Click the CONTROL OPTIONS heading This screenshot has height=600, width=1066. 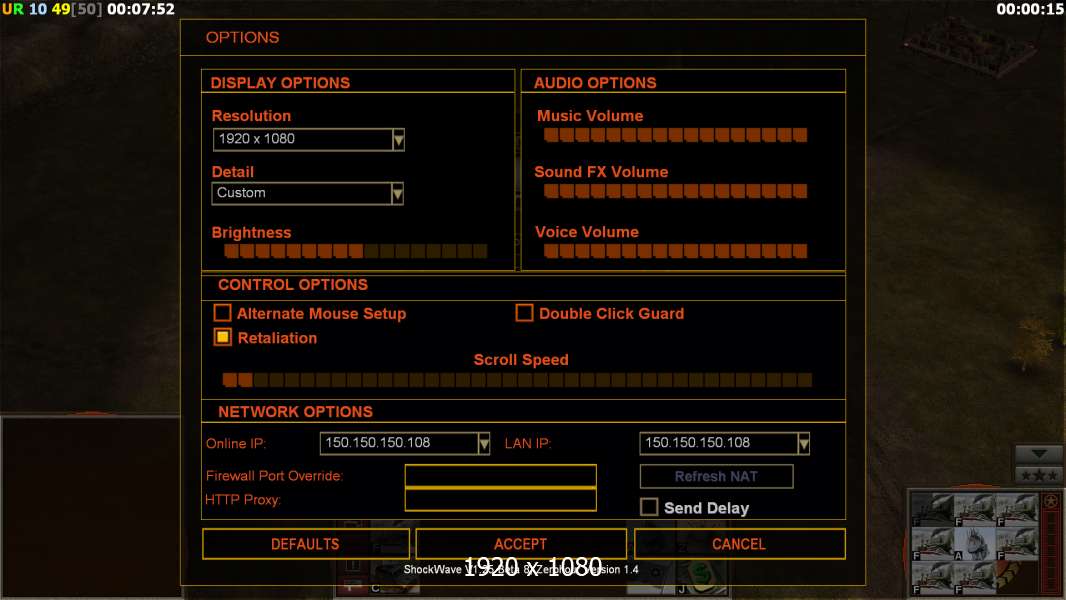(293, 285)
